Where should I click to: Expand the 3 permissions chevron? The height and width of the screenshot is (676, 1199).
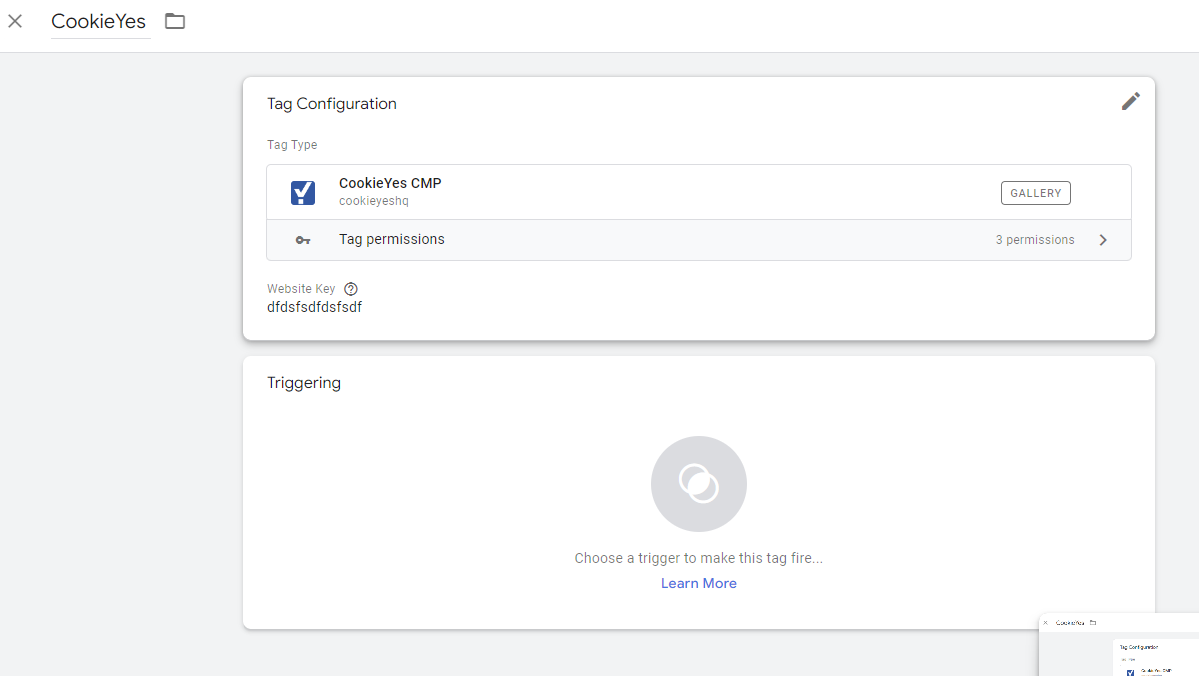(1103, 240)
